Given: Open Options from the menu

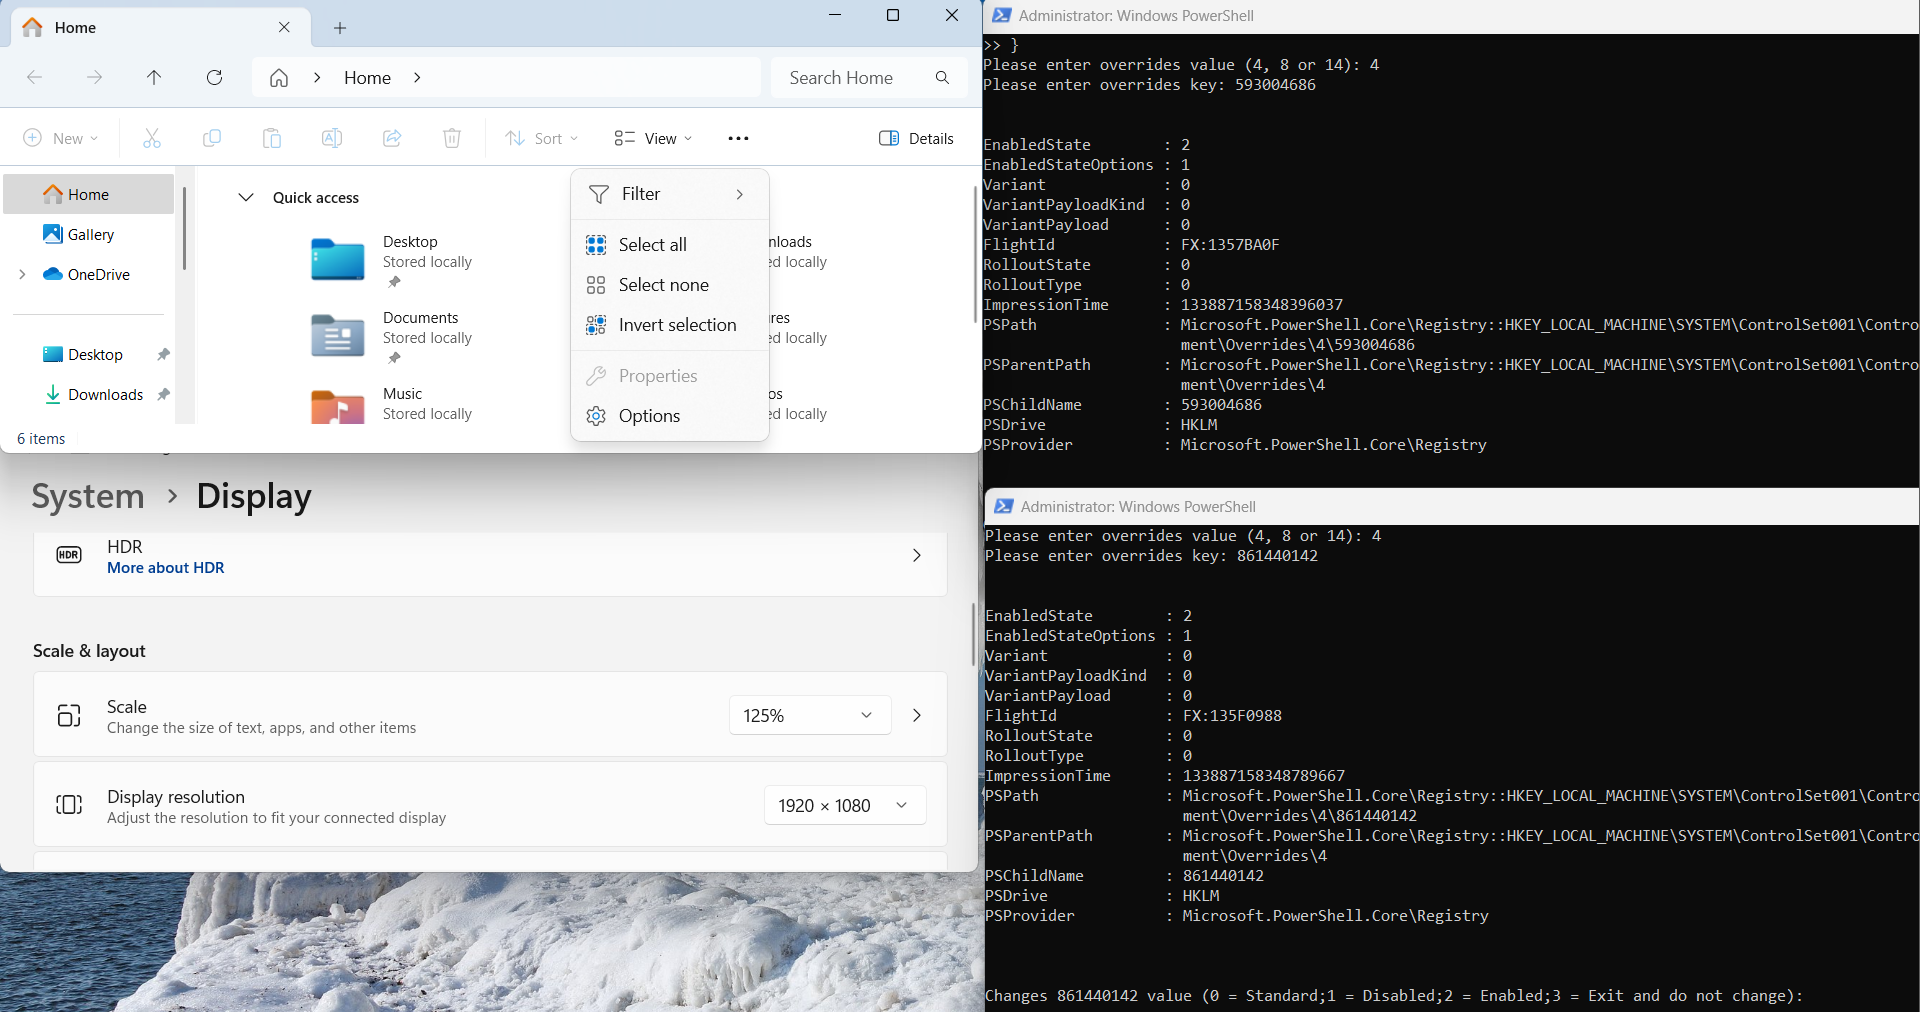Looking at the screenshot, I should point(670,416).
